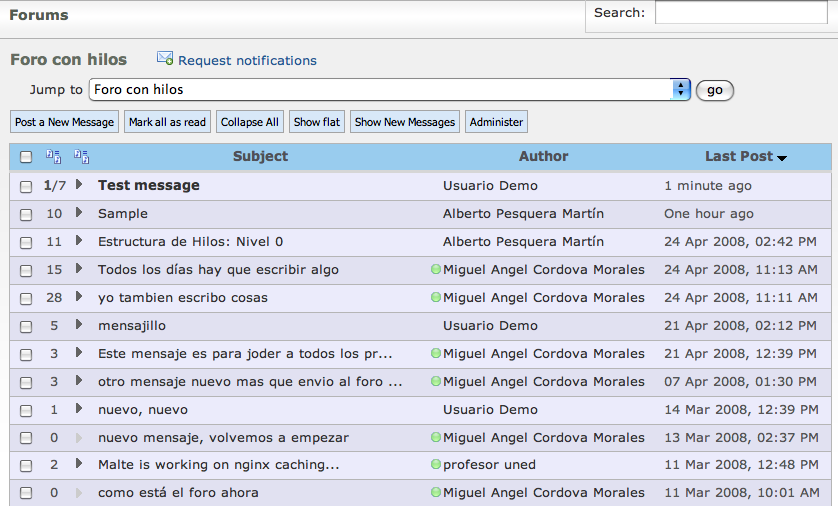Click green status dot on 'como está el foro' row
The image size is (838, 506).
(x=436, y=493)
